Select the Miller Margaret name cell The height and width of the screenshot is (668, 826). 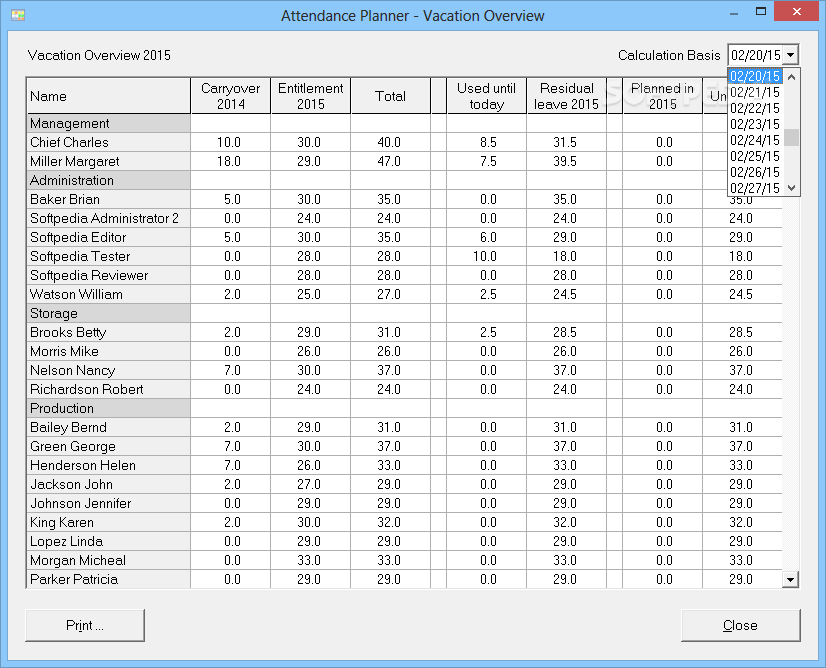click(x=108, y=161)
